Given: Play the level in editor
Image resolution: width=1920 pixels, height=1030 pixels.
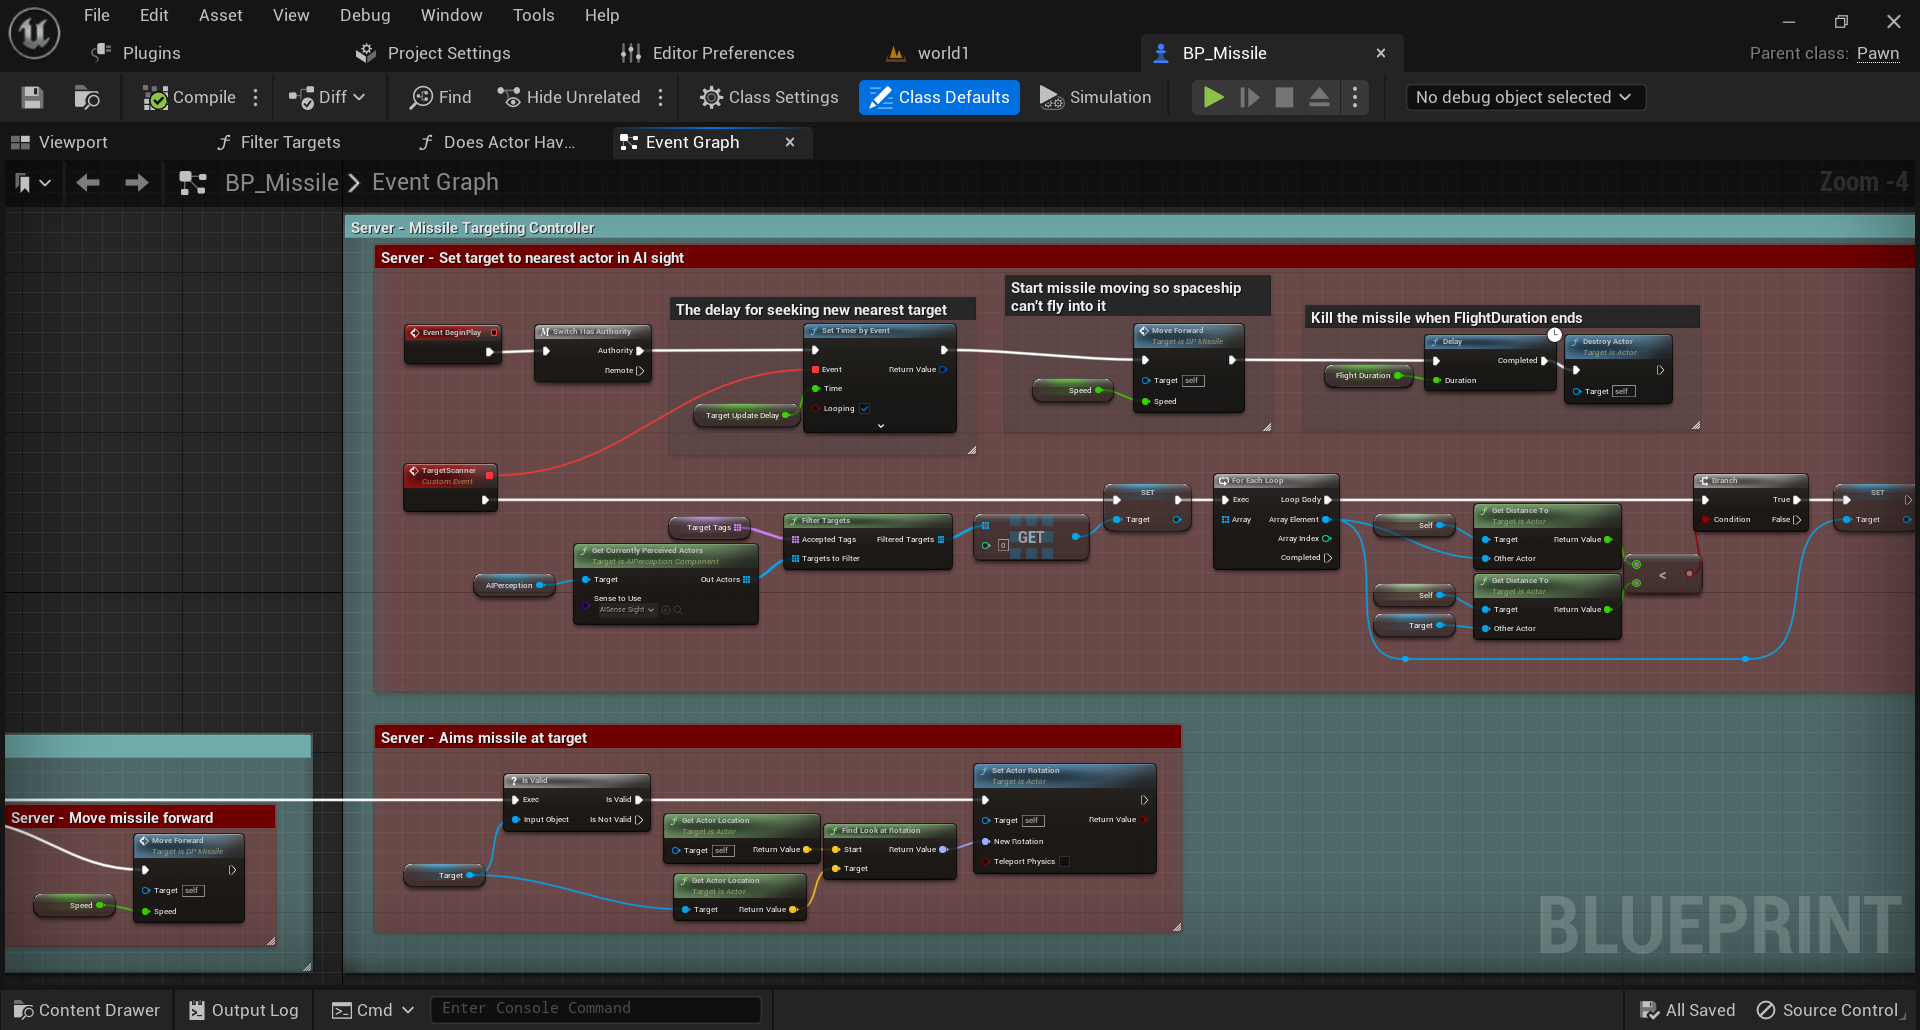Looking at the screenshot, I should [1213, 97].
